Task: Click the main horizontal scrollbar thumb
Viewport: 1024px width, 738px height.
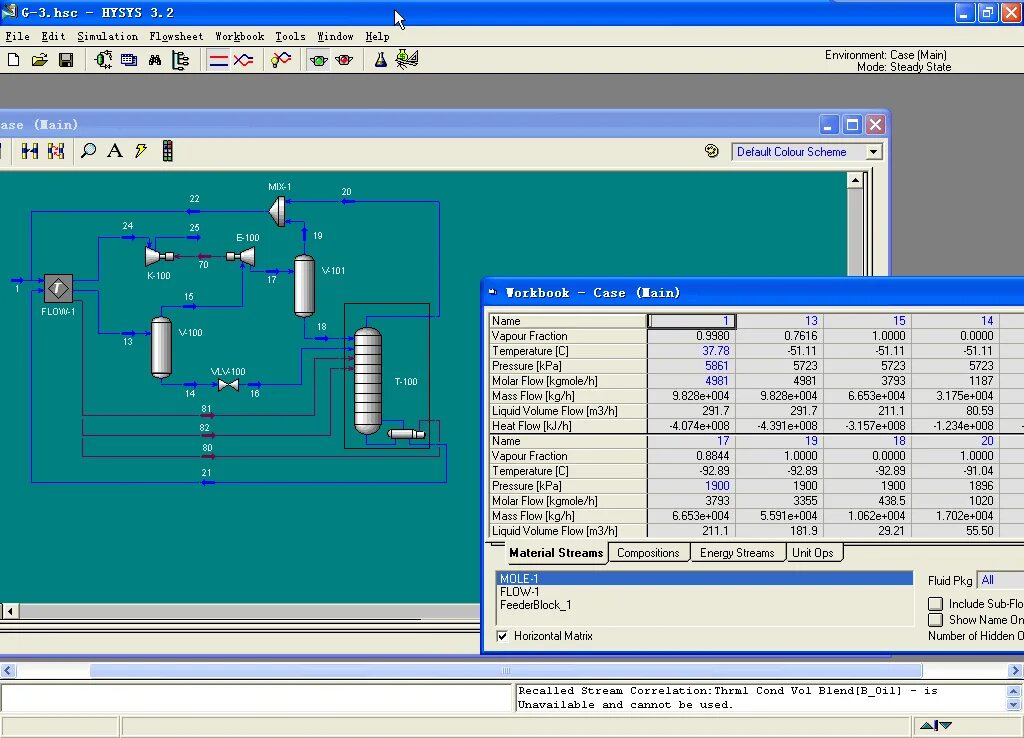Action: pos(506,670)
